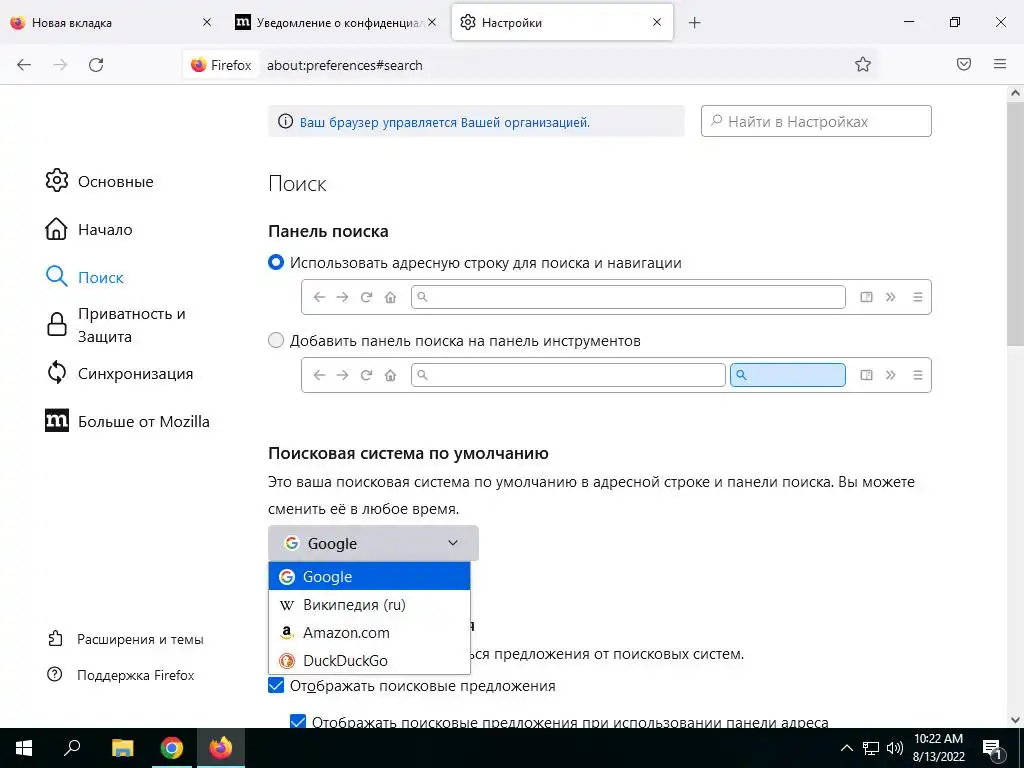This screenshot has width=1024, height=768.
Task: Click the info icon beside organization notice
Action: [285, 121]
